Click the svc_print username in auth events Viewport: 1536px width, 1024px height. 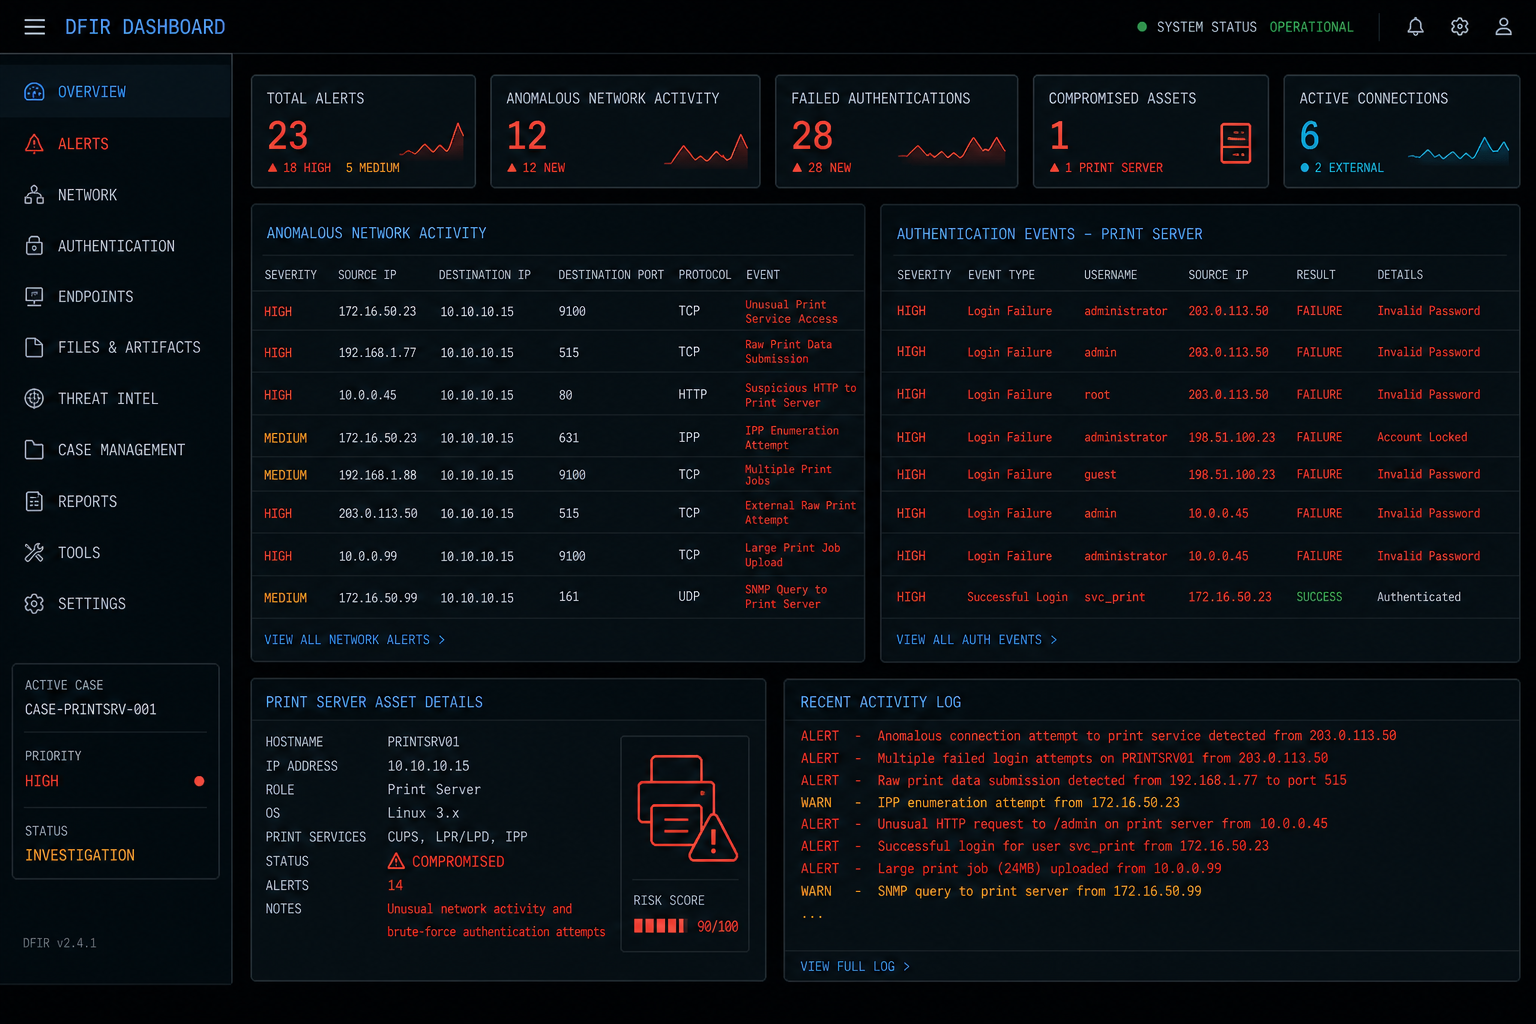(1114, 597)
